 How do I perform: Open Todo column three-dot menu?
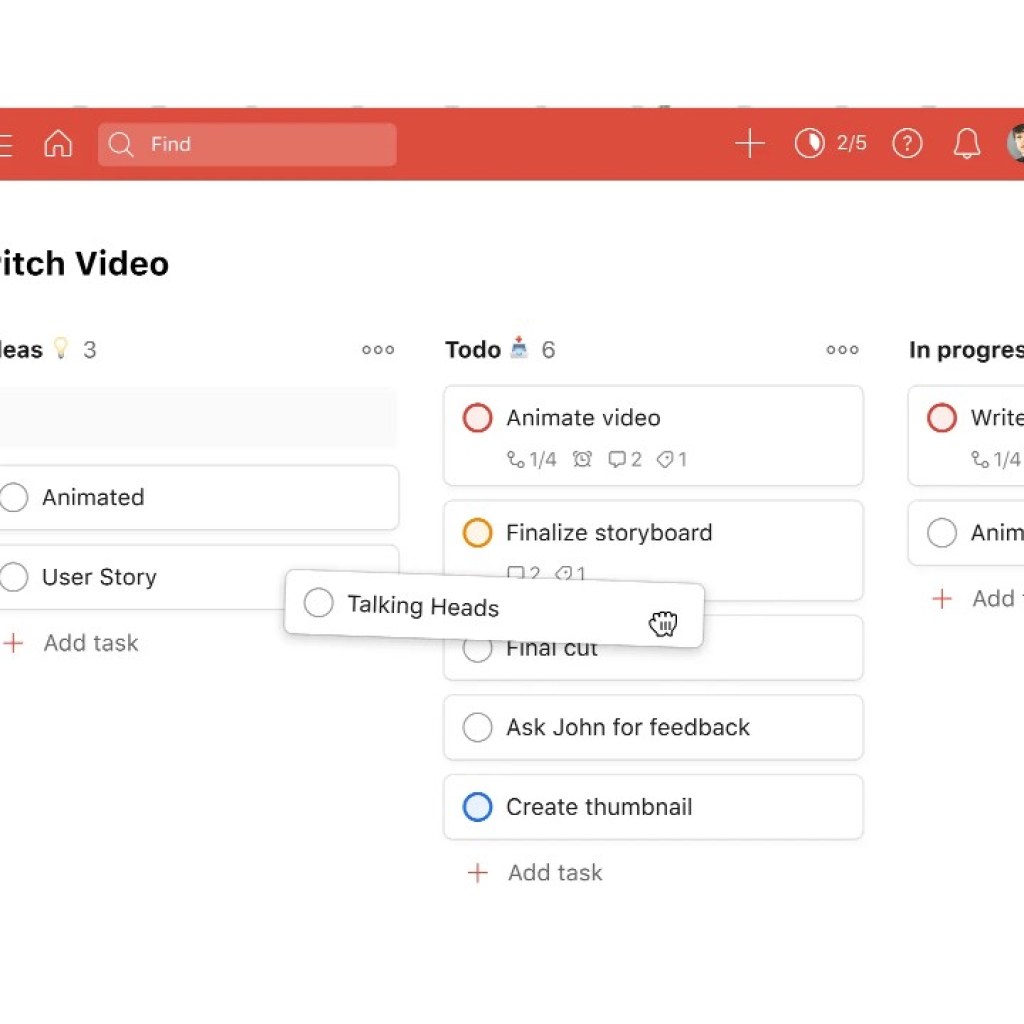[842, 350]
